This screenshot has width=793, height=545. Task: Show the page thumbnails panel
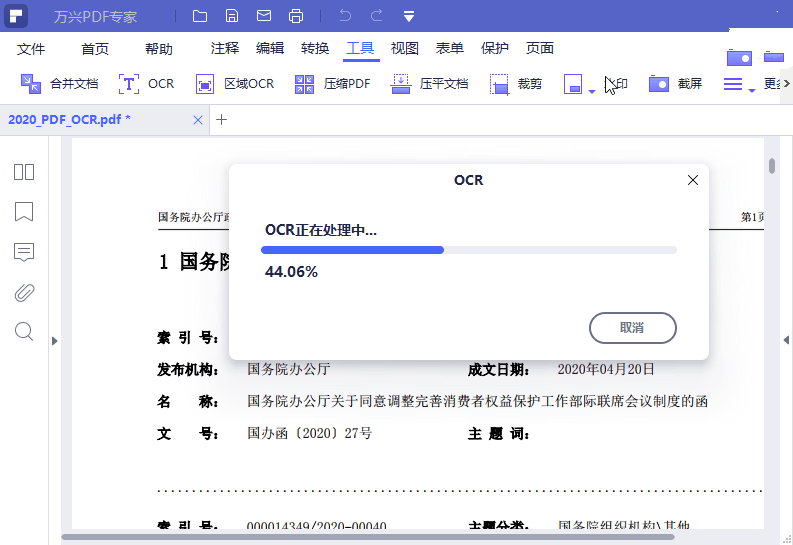[24, 172]
